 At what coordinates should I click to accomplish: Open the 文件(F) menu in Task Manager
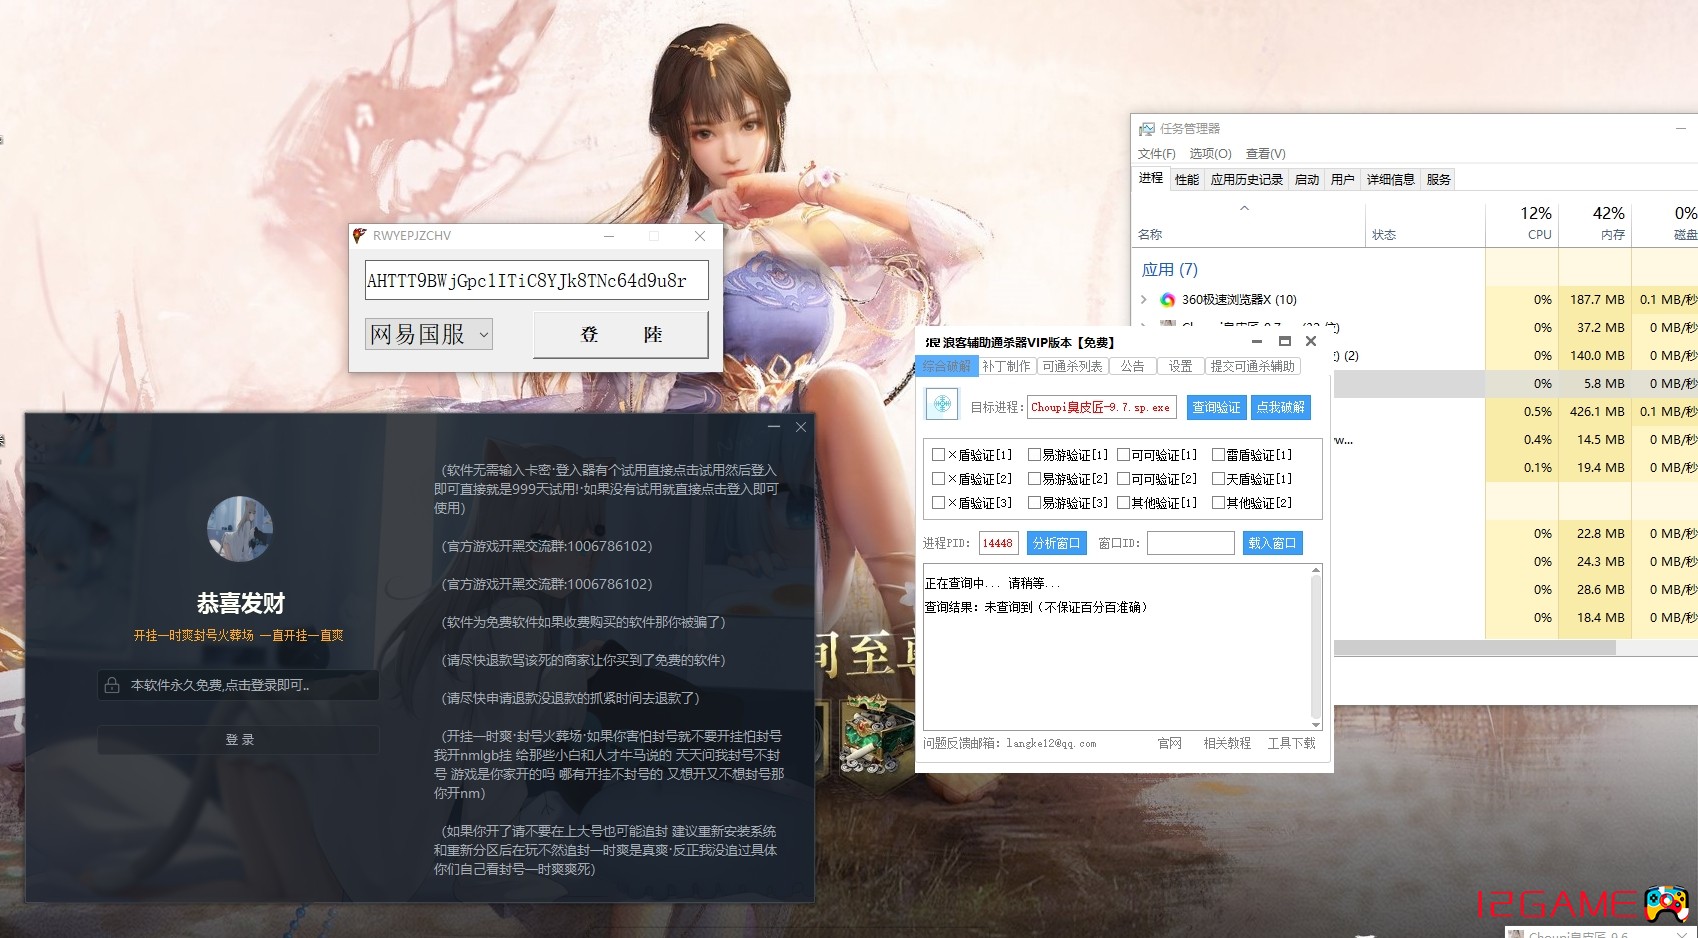click(x=1157, y=154)
